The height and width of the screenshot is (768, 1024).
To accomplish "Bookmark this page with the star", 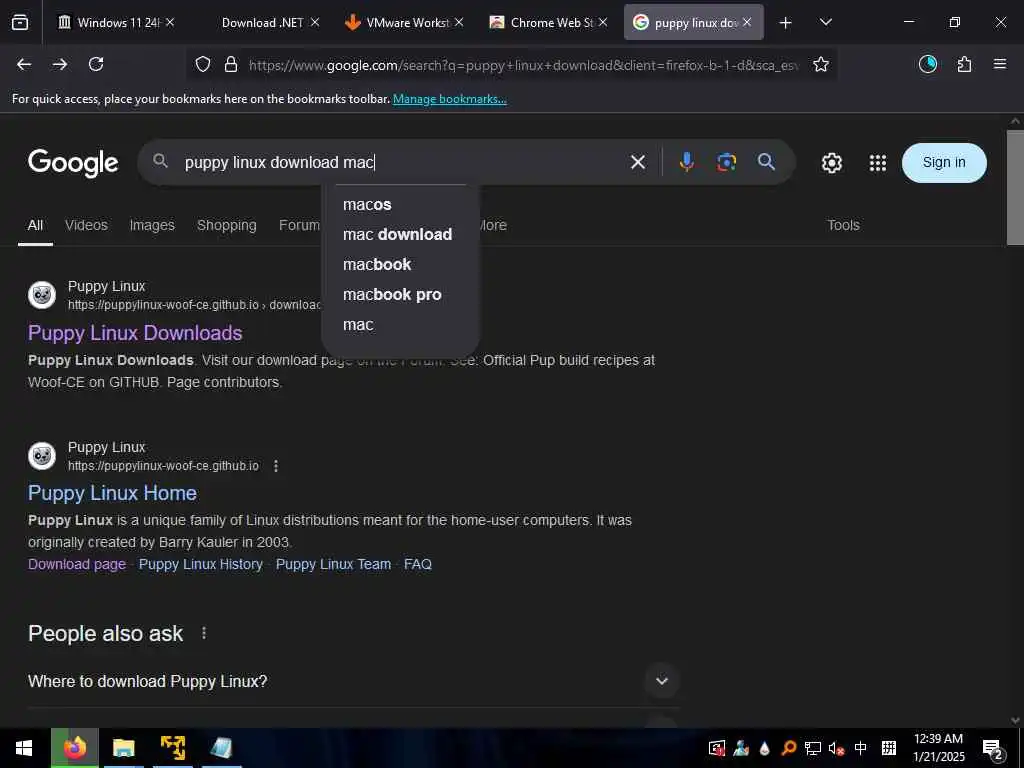I will click(x=821, y=64).
